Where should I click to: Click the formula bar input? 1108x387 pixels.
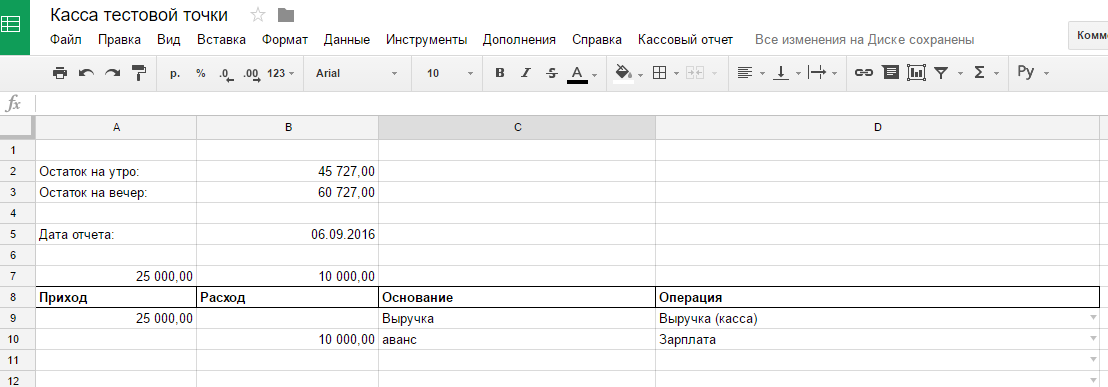tap(571, 104)
